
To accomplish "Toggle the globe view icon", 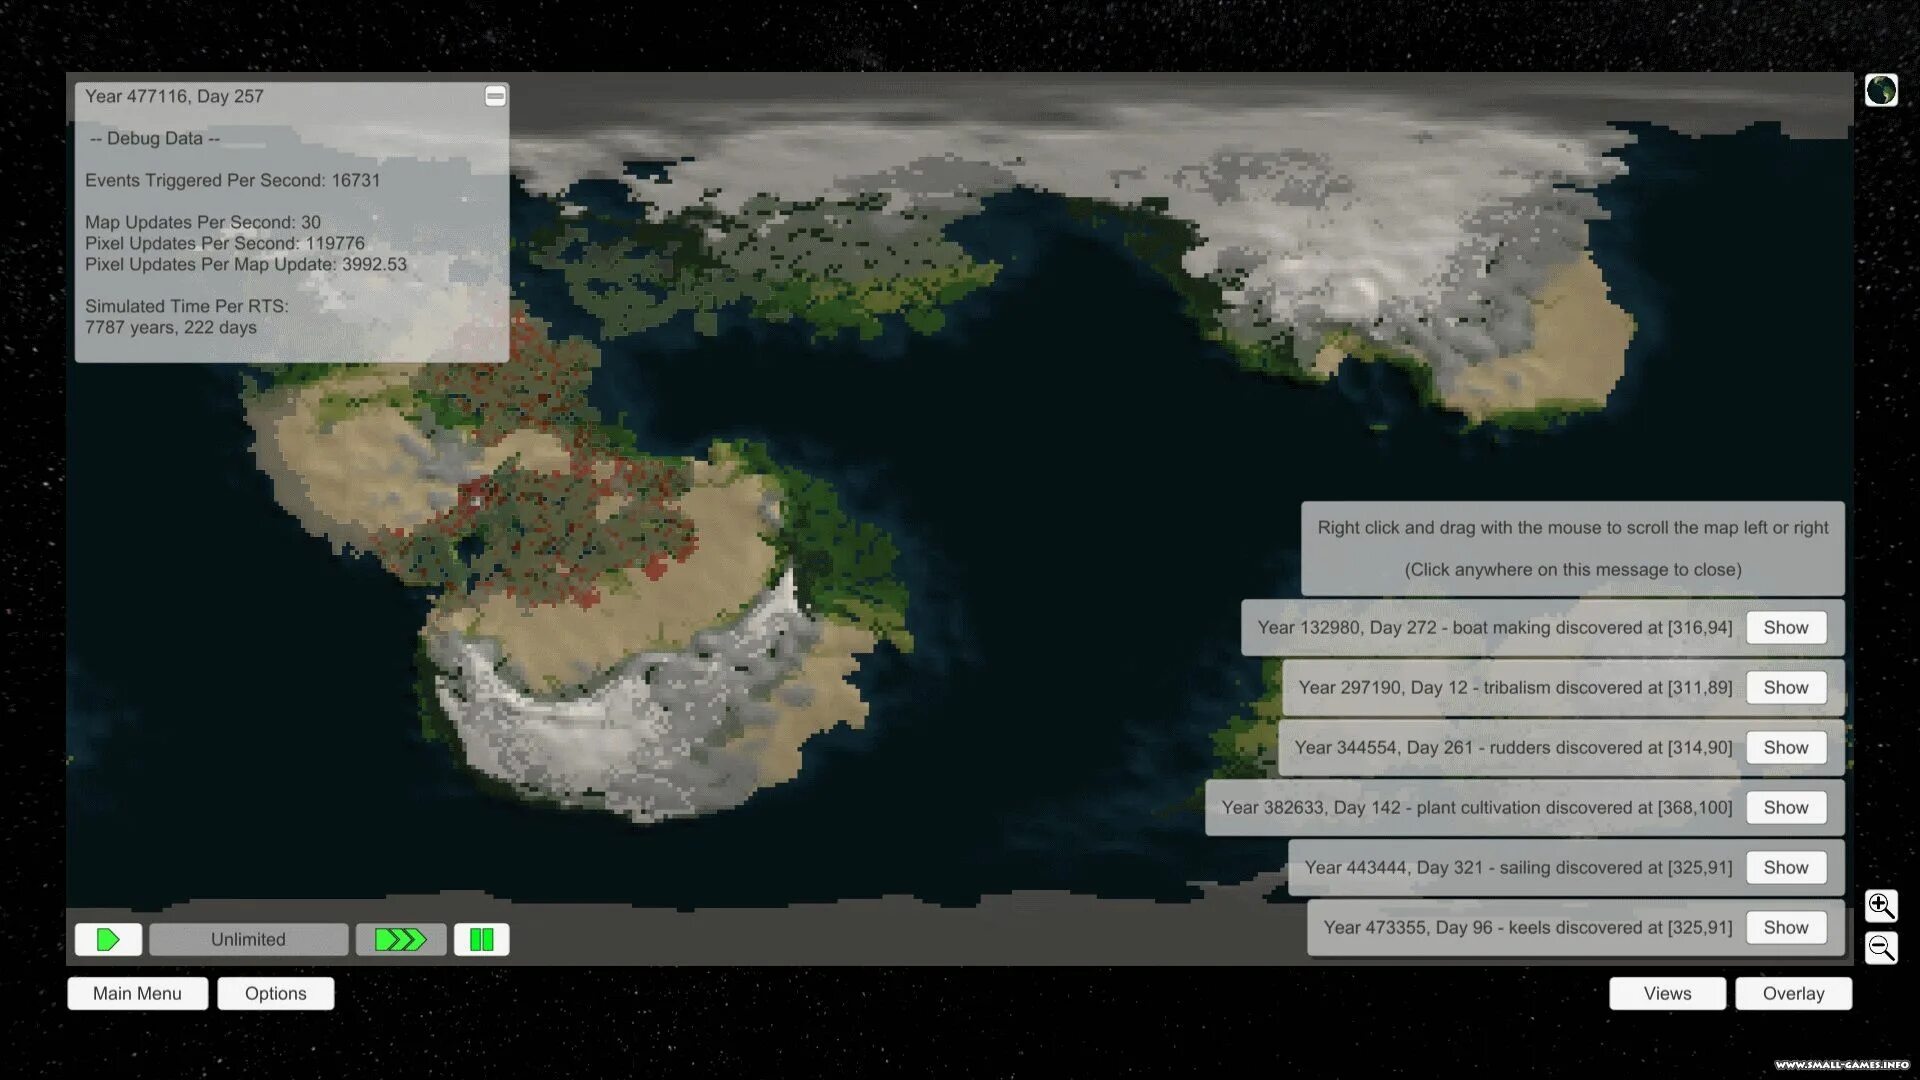I will 1880,90.
